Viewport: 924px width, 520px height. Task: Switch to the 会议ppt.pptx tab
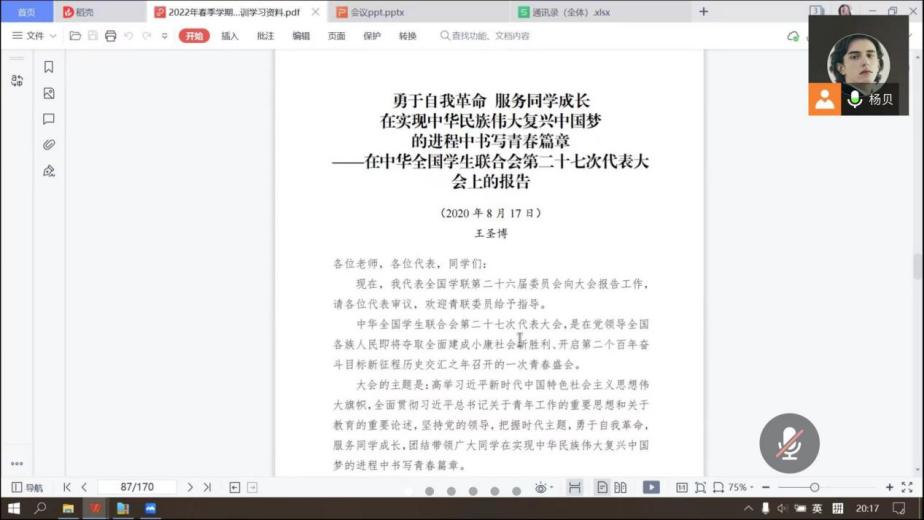pyautogui.click(x=372, y=12)
